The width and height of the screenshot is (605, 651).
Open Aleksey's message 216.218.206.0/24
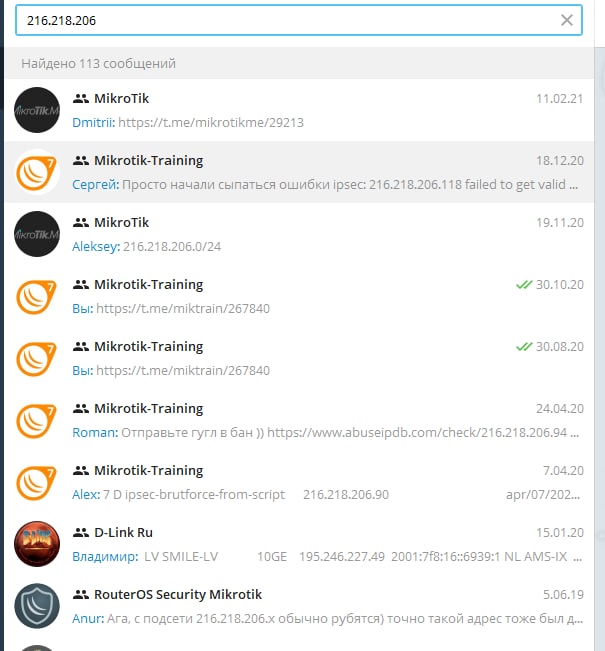click(299, 234)
